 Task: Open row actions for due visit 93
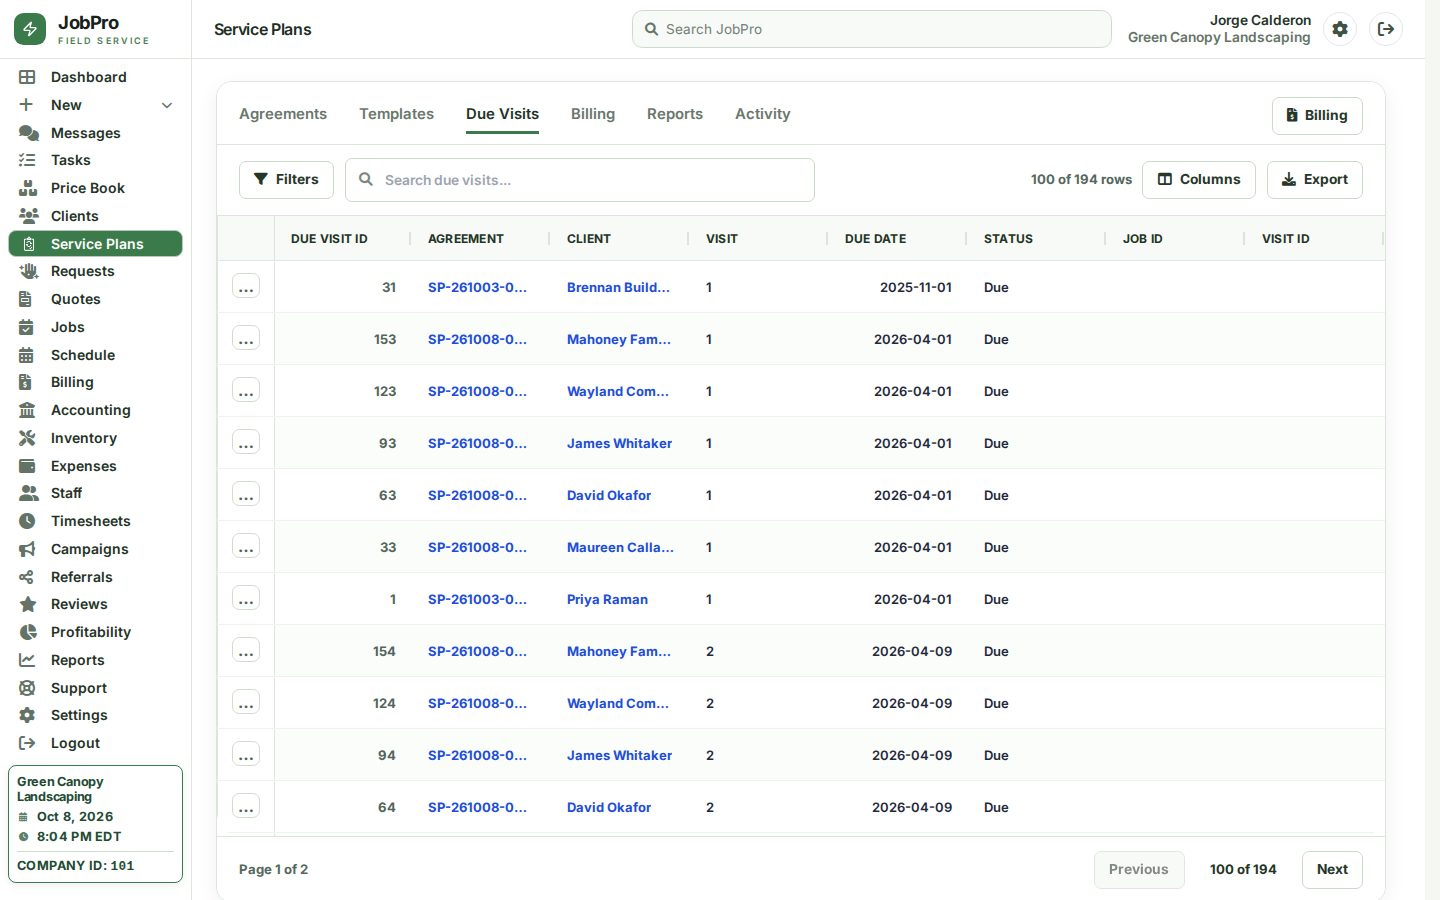click(x=246, y=443)
